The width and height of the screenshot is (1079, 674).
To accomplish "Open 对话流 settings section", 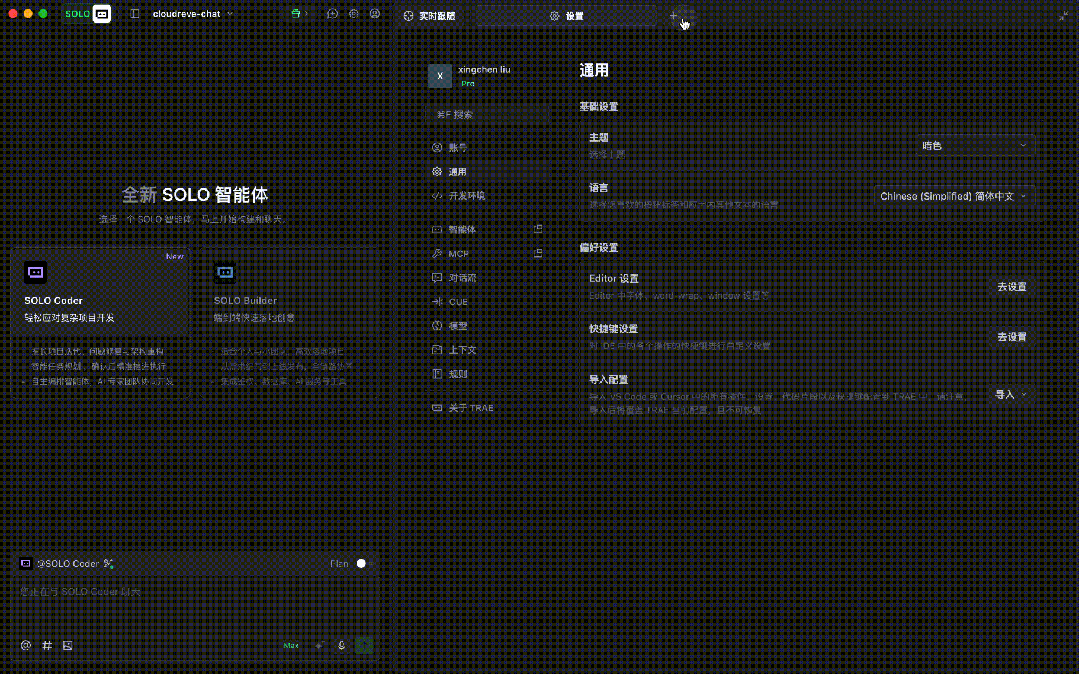I will [489, 277].
